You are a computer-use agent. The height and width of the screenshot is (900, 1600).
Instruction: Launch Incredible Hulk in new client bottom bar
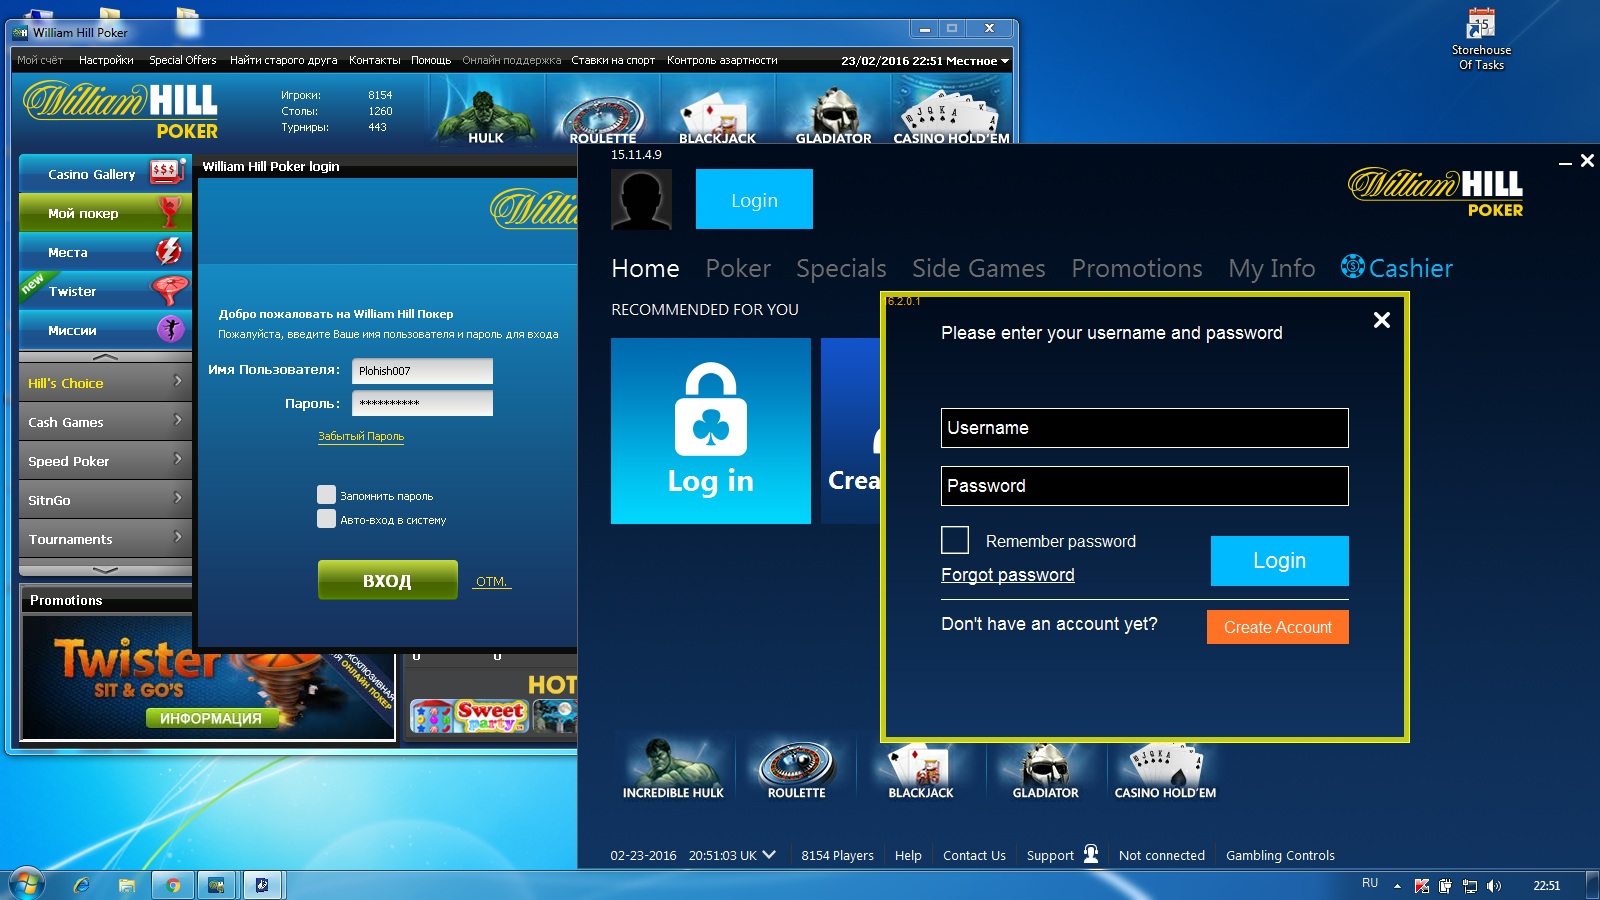[x=673, y=768]
